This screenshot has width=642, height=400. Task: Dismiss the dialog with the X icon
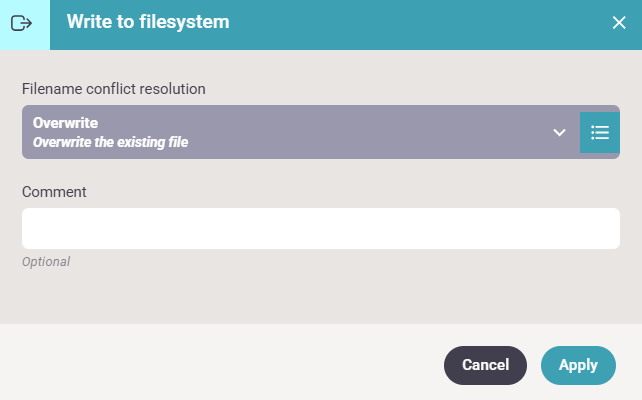619,23
